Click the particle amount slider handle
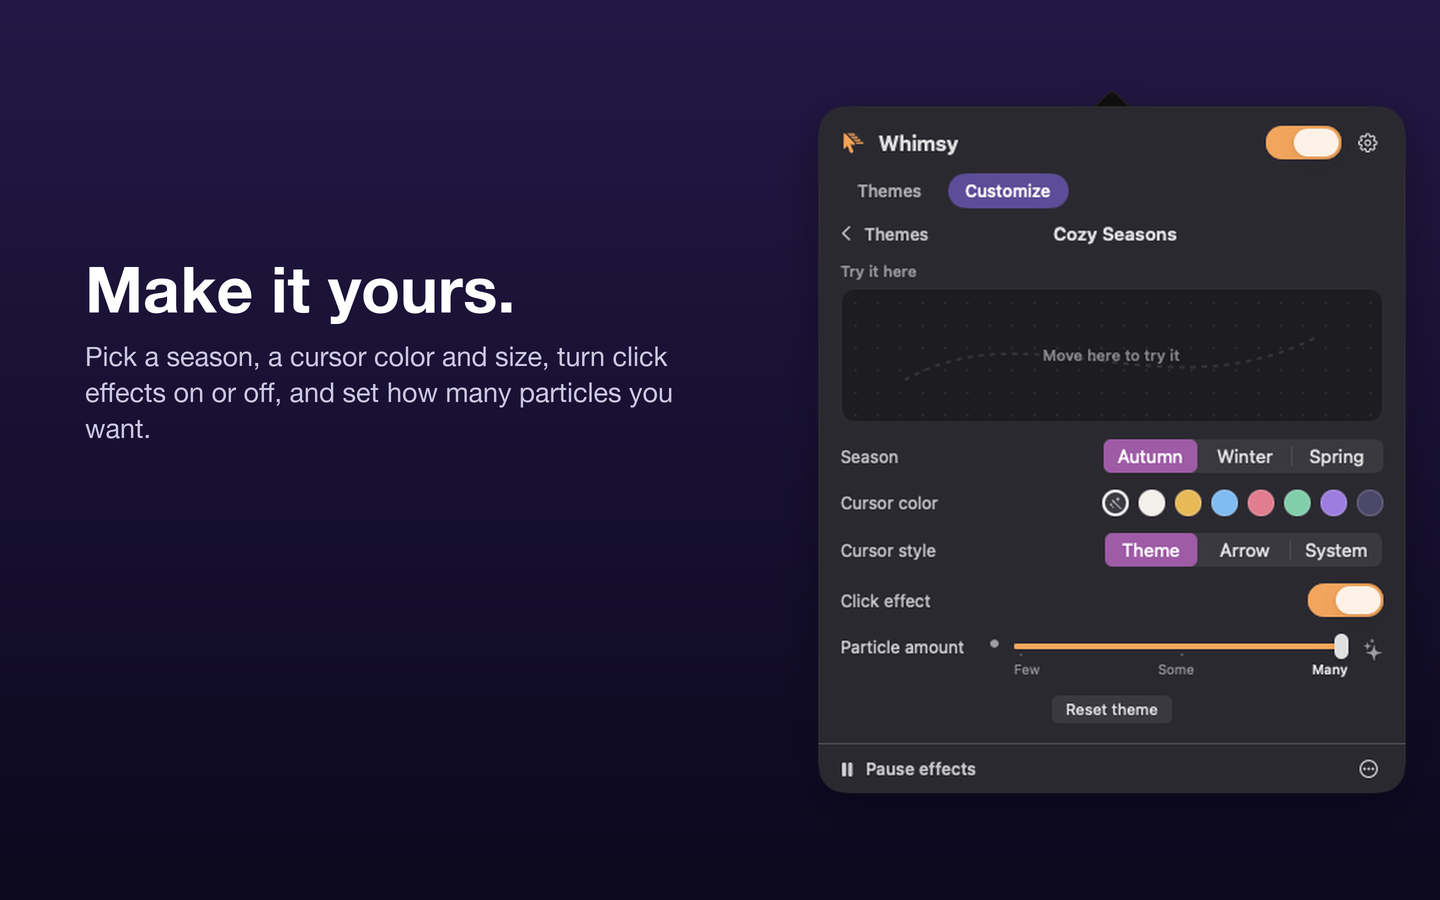This screenshot has height=900, width=1440. point(1341,646)
